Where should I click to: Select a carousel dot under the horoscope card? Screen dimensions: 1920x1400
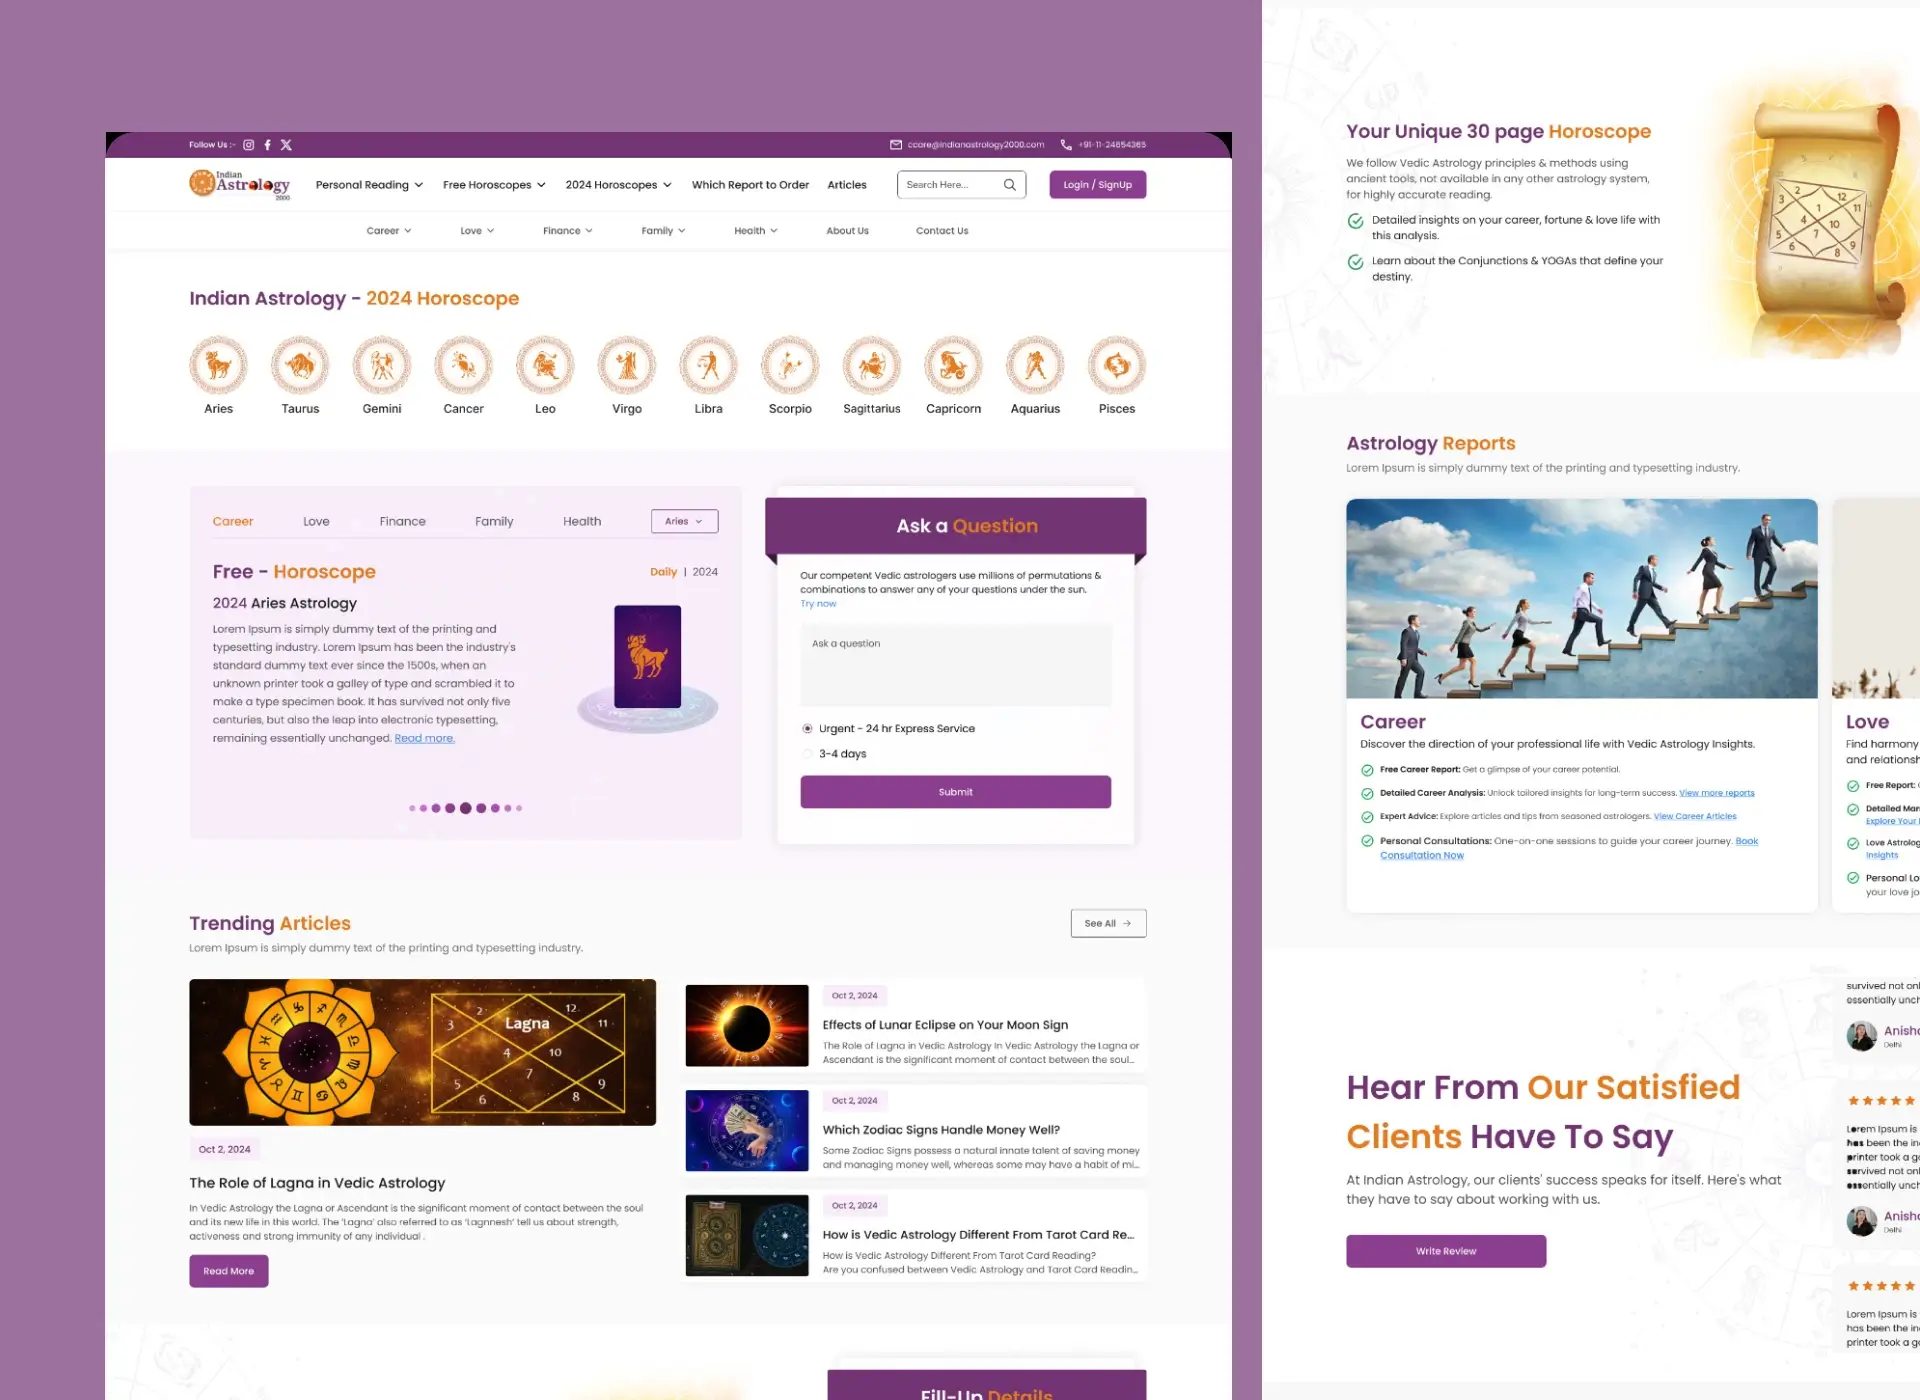click(465, 808)
